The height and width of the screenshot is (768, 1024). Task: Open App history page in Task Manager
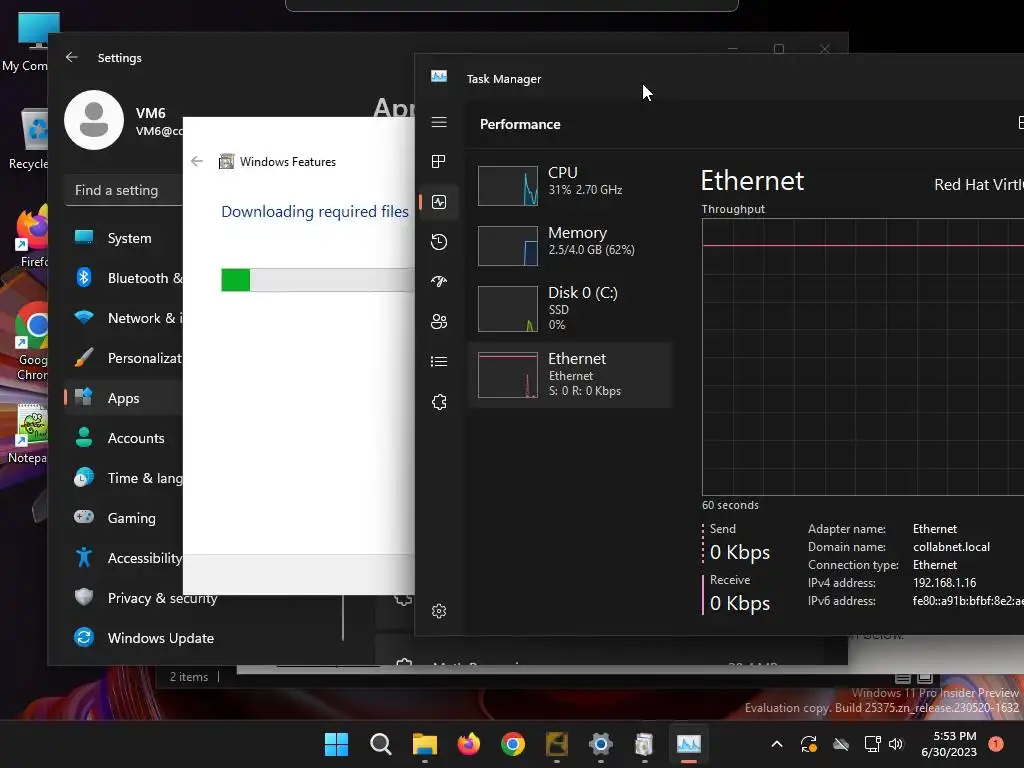point(439,242)
